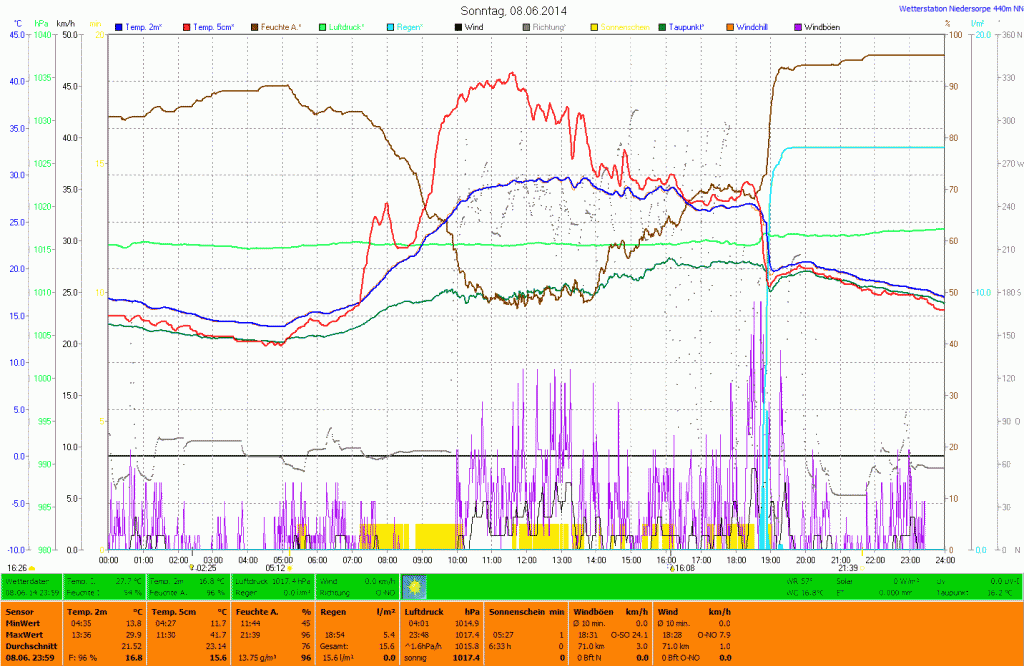This screenshot has width=1024, height=666.
Task: Click the blue Temp. 2m legend swatch
Action: [120, 26]
